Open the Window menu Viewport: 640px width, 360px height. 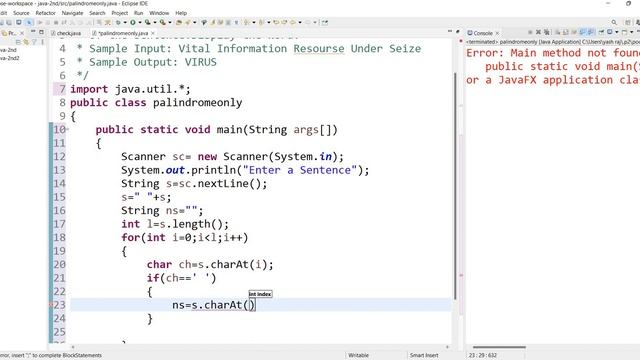(159, 13)
